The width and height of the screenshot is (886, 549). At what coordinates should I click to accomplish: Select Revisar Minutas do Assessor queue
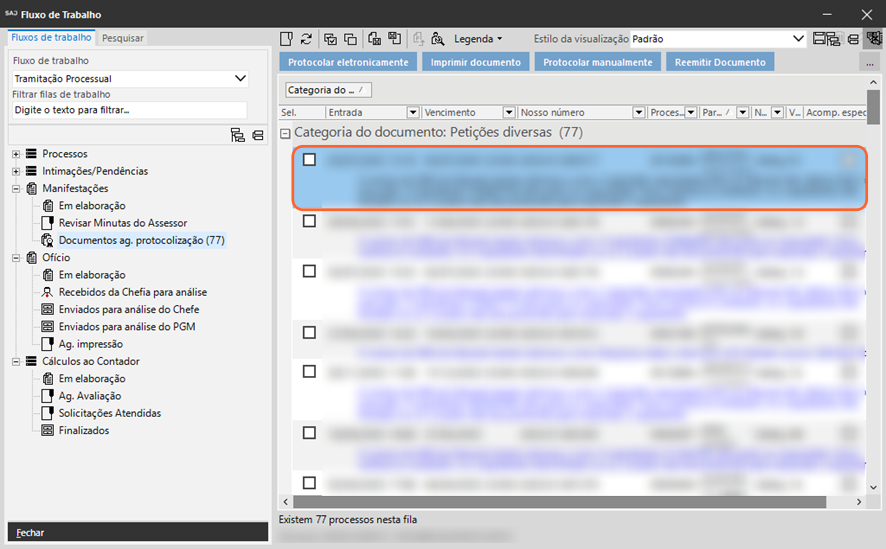click(x=122, y=223)
